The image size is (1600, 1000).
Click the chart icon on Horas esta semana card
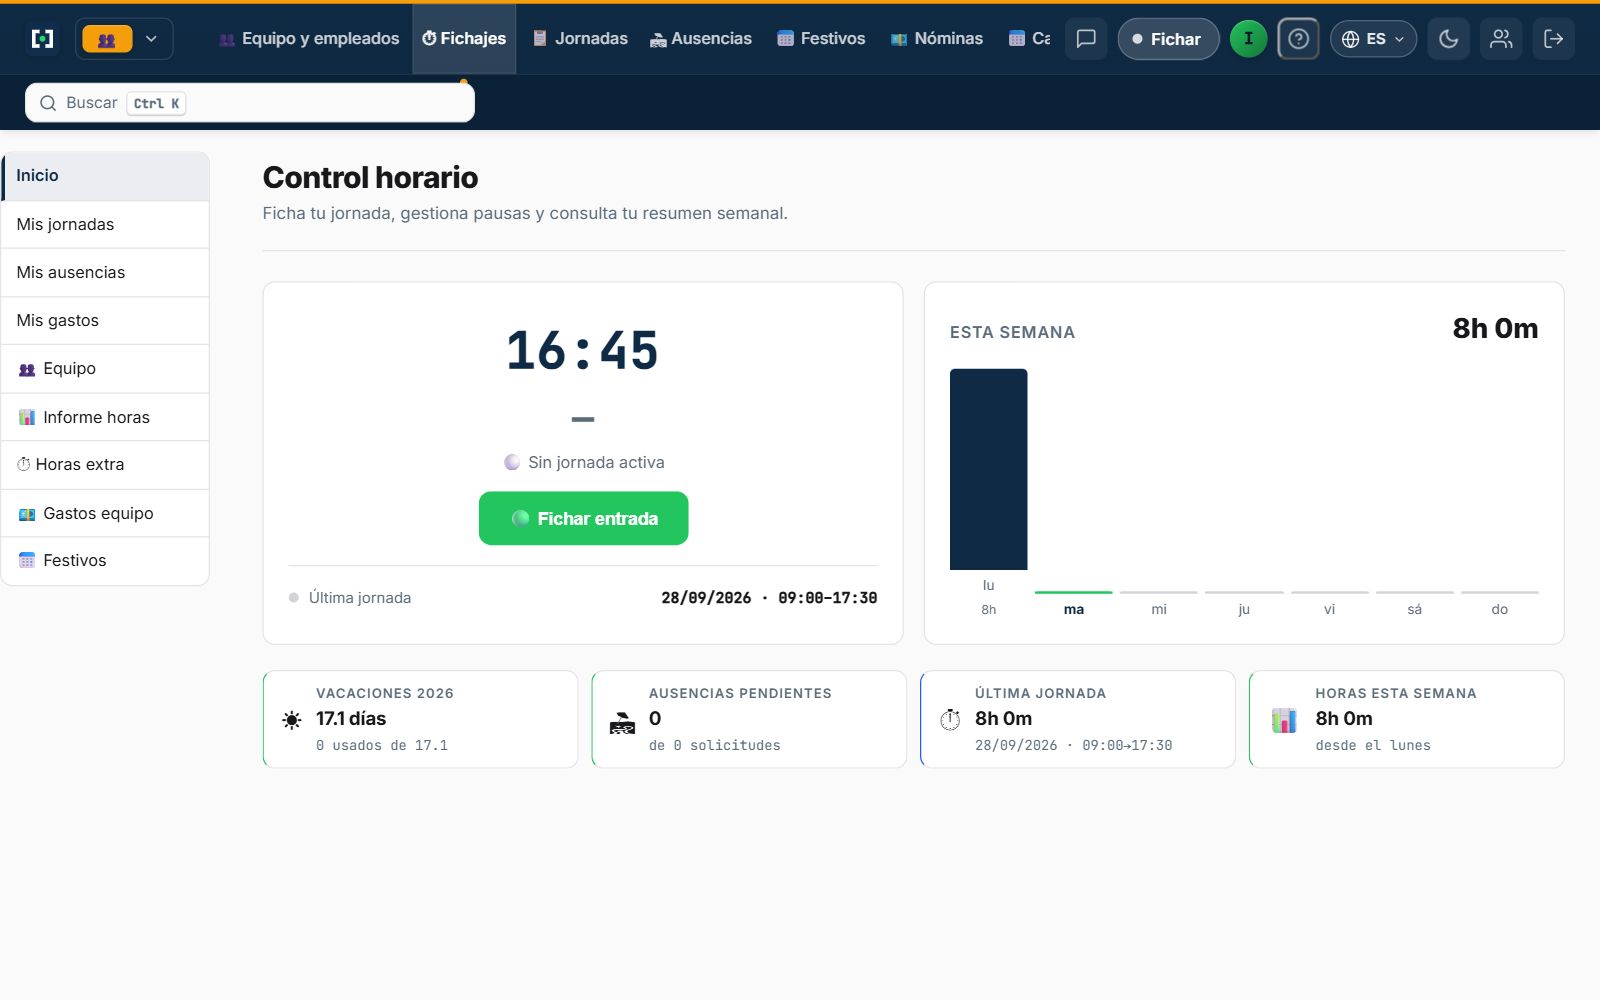tap(1284, 720)
